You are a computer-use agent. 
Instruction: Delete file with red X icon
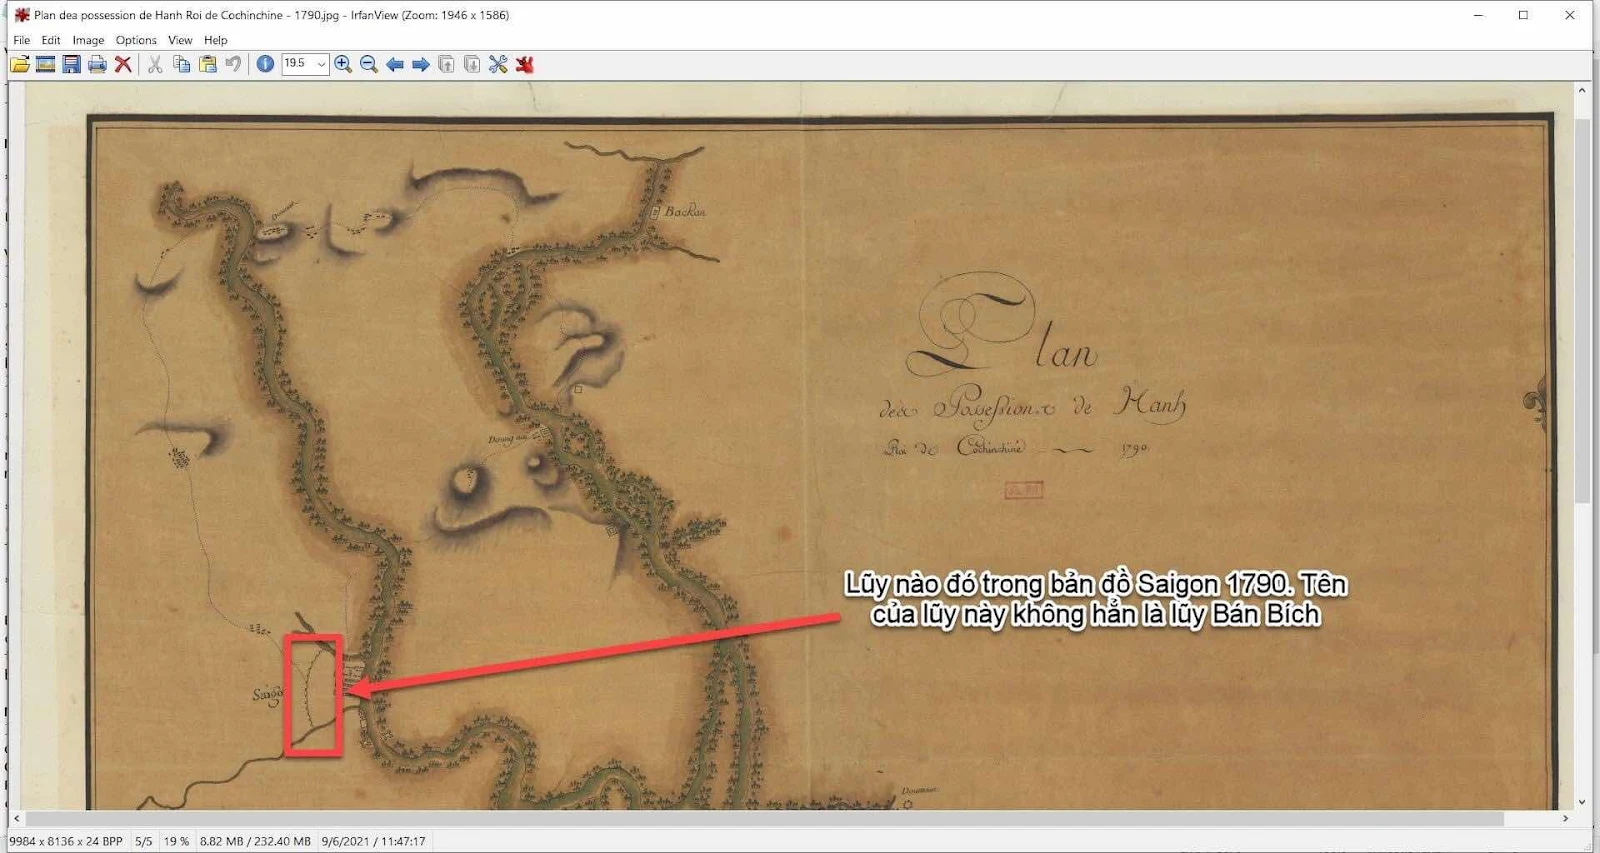pyautogui.click(x=123, y=64)
